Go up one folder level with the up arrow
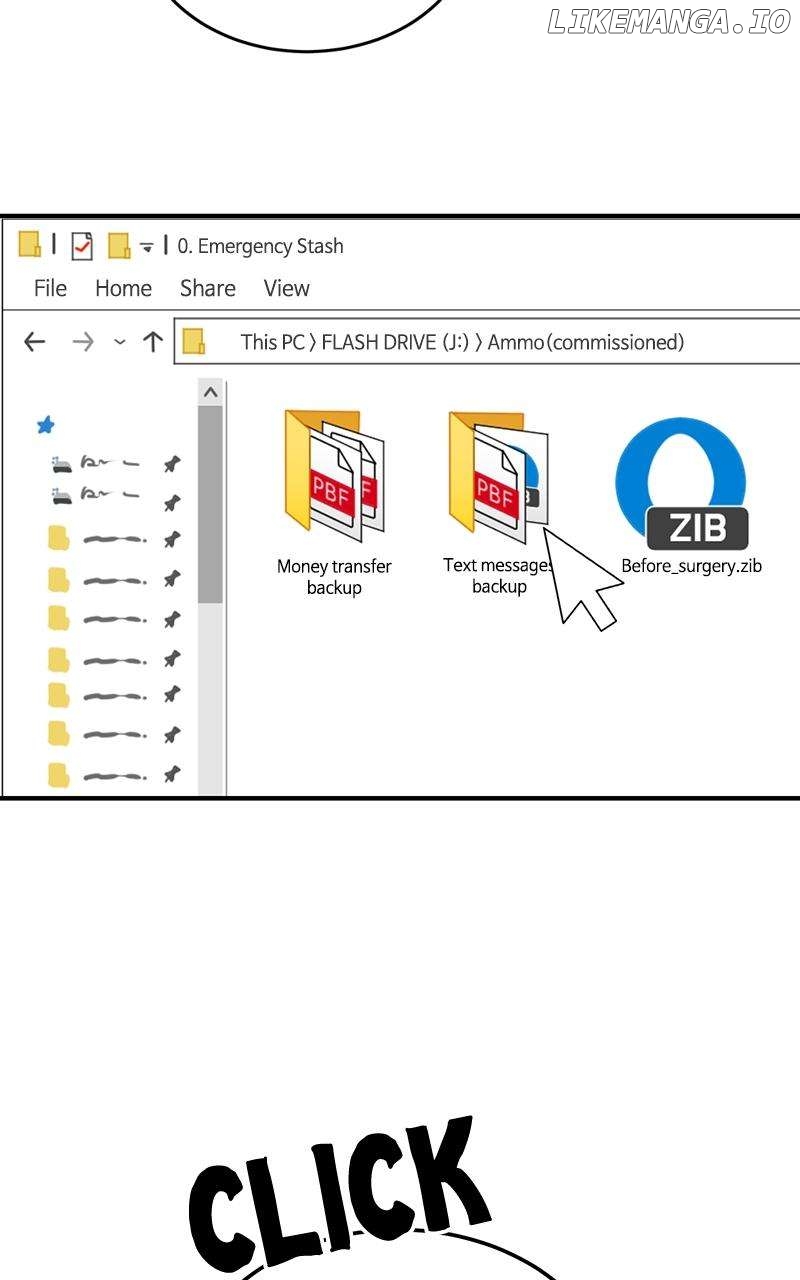Image resolution: width=800 pixels, height=1280 pixels. coord(153,342)
